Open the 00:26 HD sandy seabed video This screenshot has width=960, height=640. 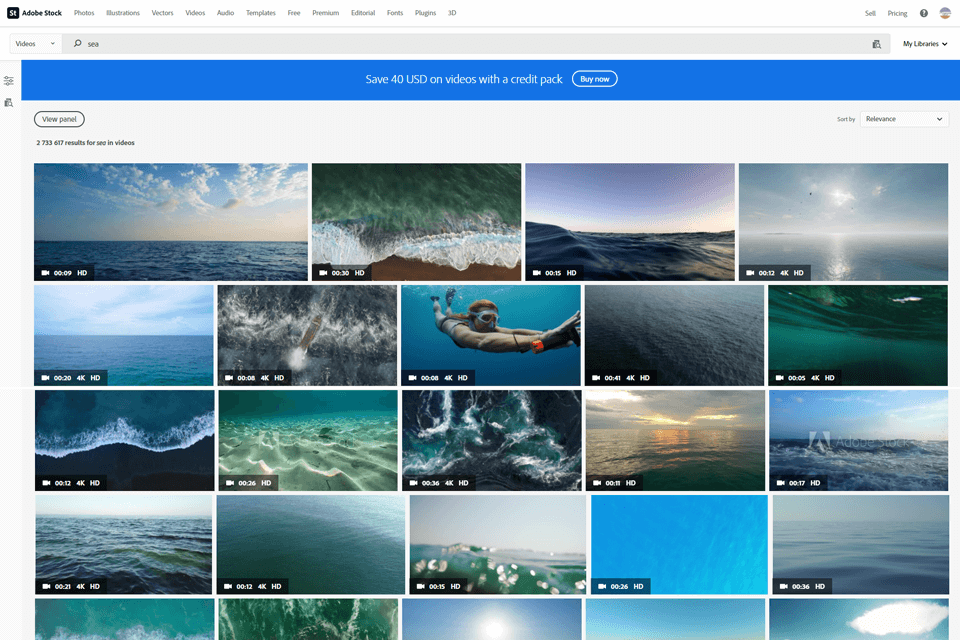(x=308, y=440)
